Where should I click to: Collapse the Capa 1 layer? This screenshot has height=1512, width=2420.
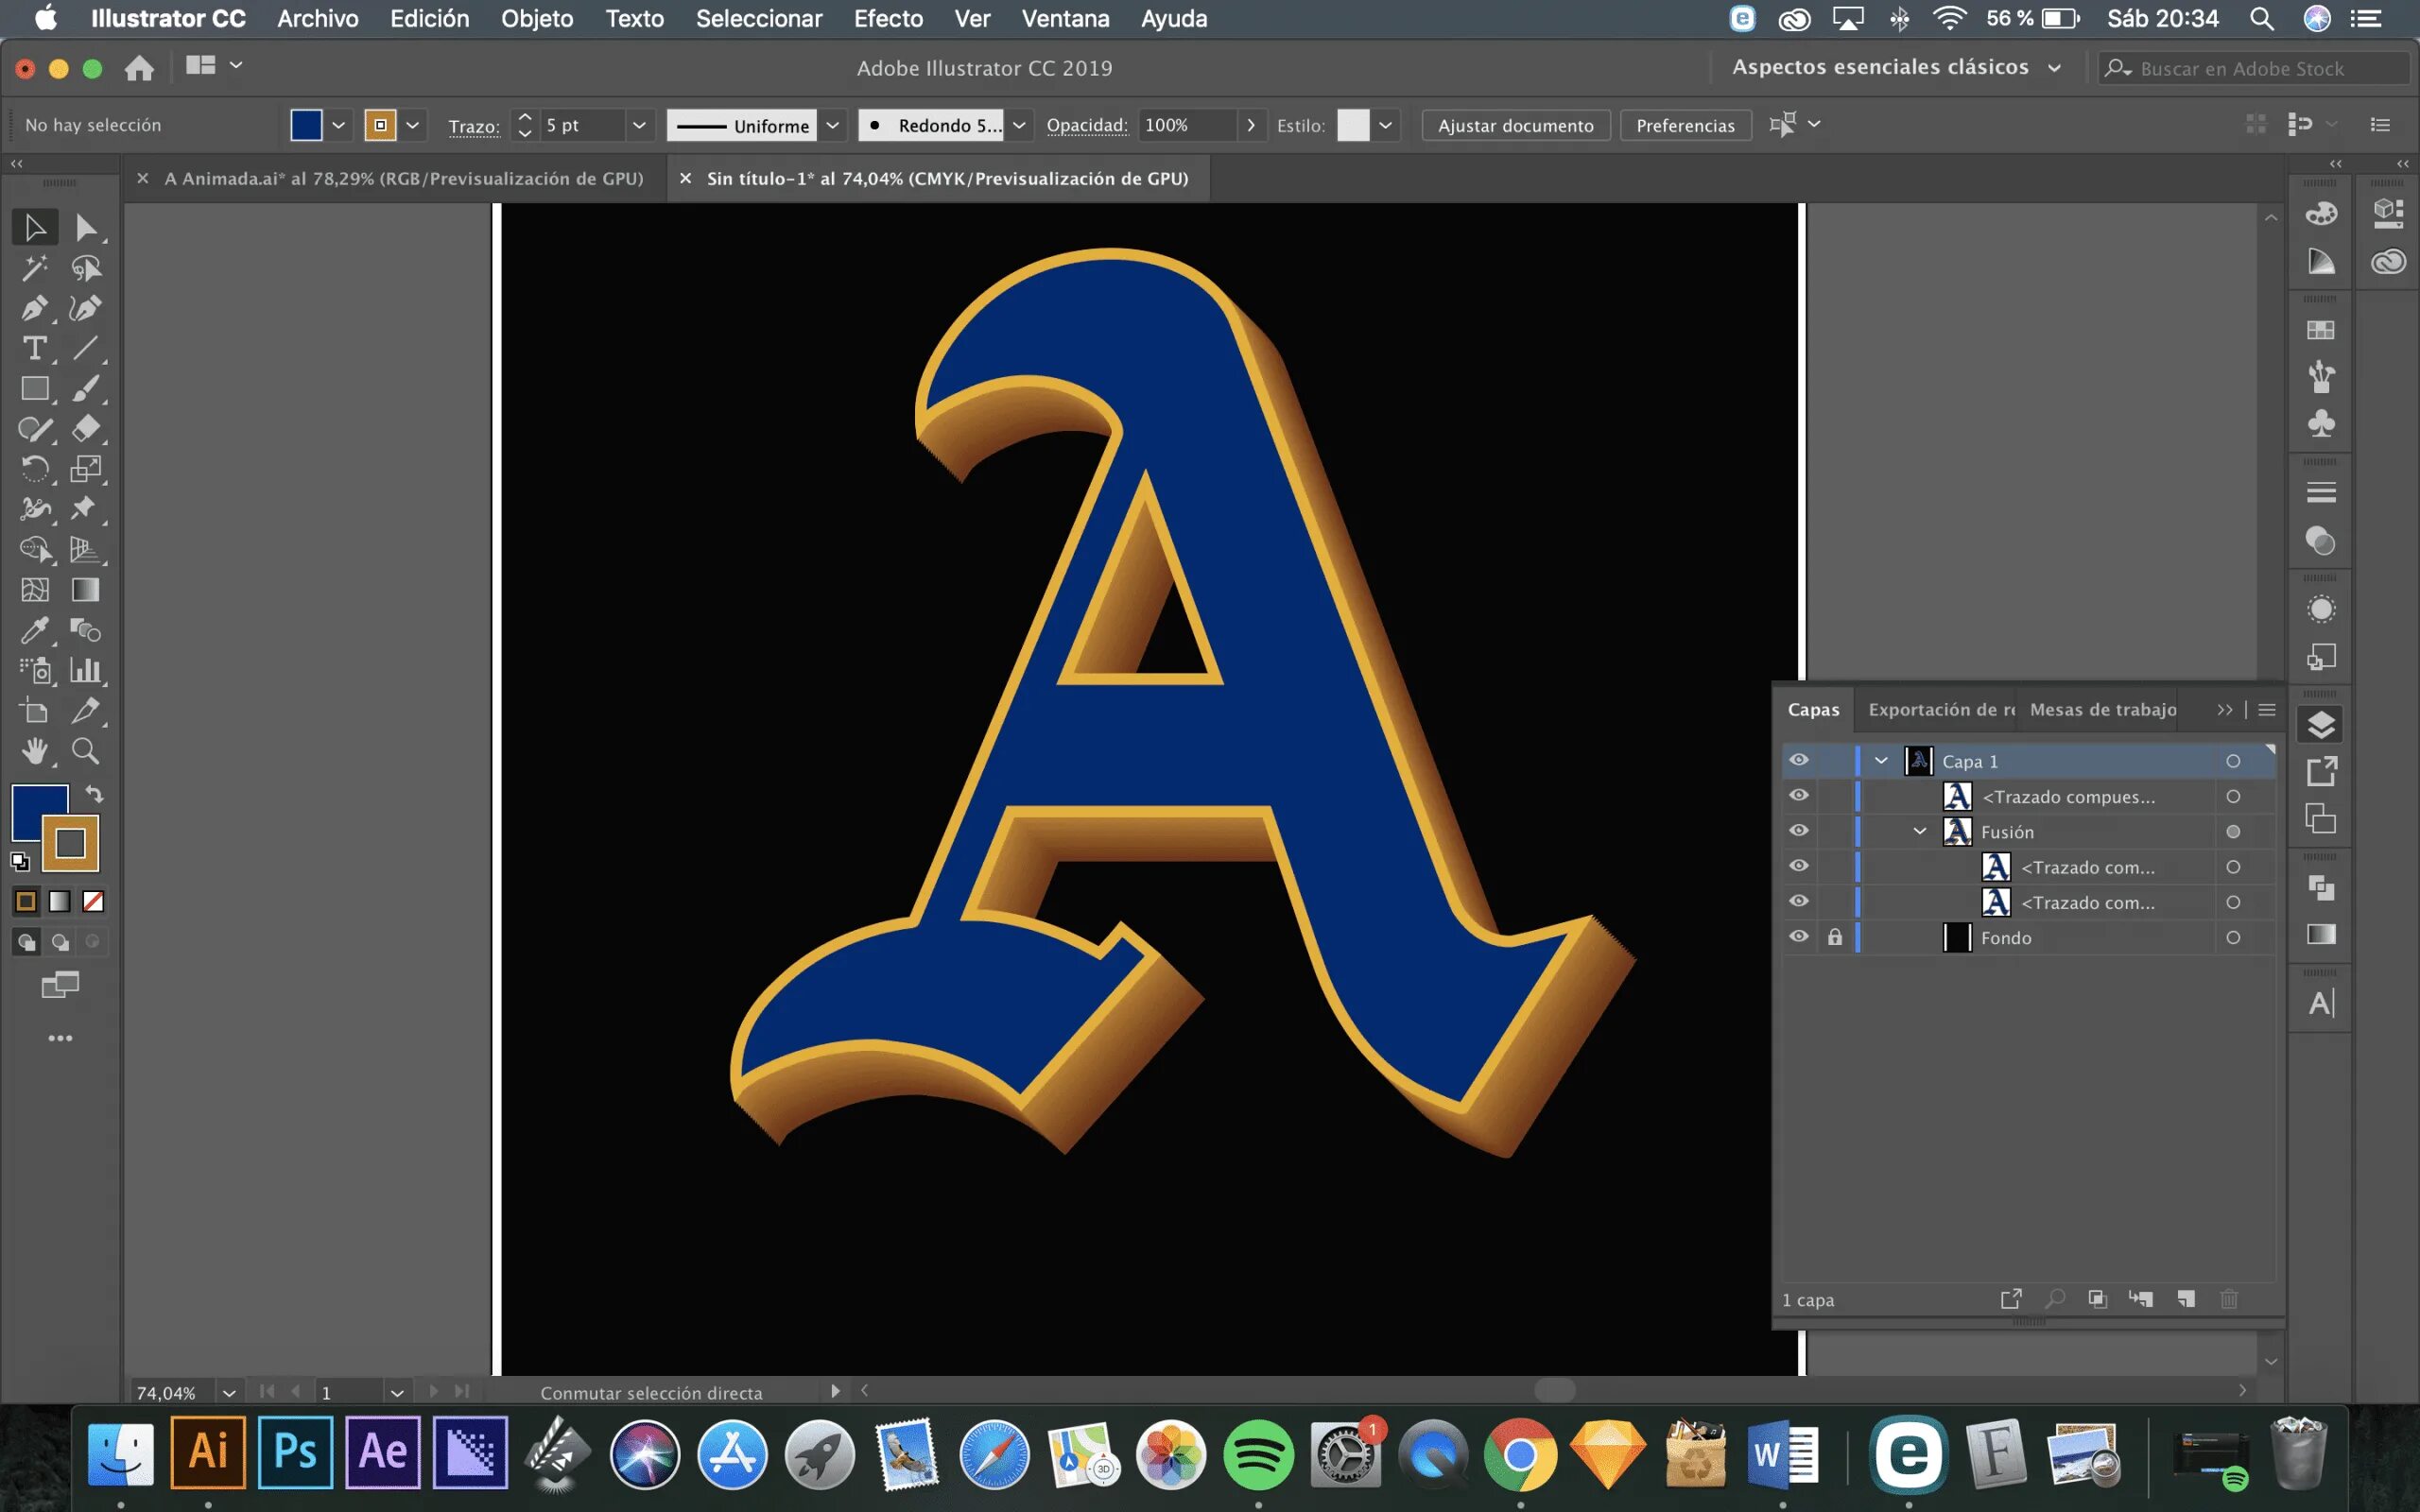coord(1881,761)
